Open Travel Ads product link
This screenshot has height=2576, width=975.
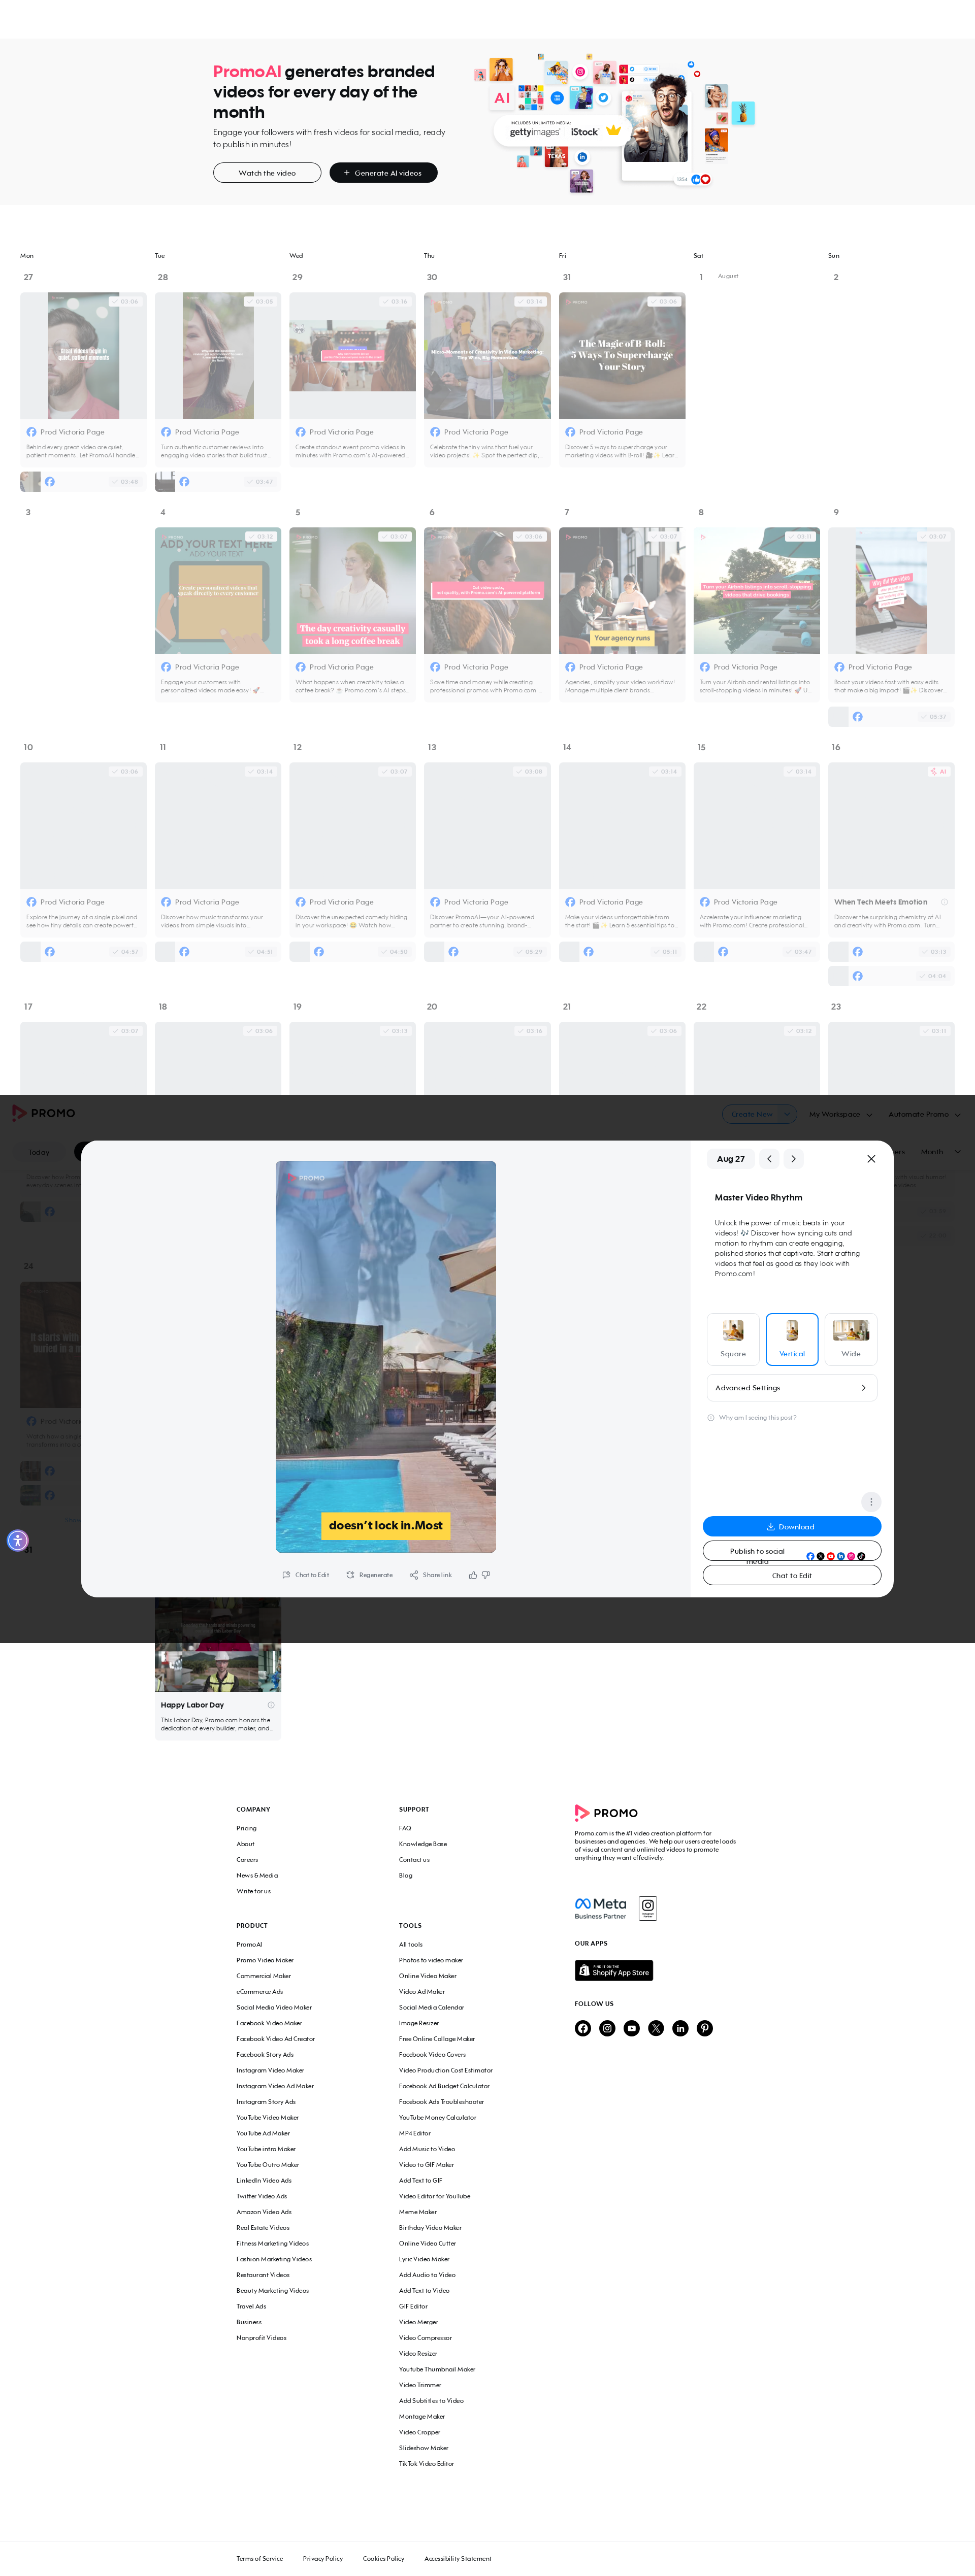pyautogui.click(x=251, y=2306)
